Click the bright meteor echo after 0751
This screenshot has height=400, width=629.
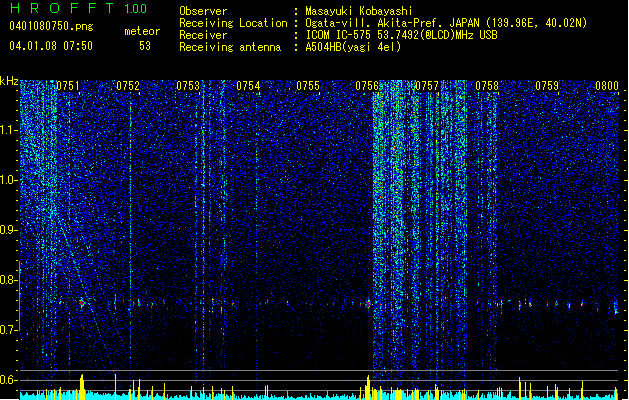[82, 303]
